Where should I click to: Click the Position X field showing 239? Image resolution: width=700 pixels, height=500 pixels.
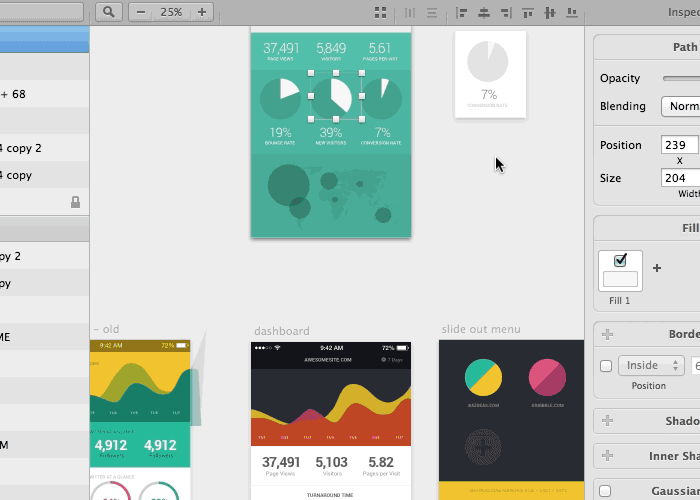[x=679, y=145]
